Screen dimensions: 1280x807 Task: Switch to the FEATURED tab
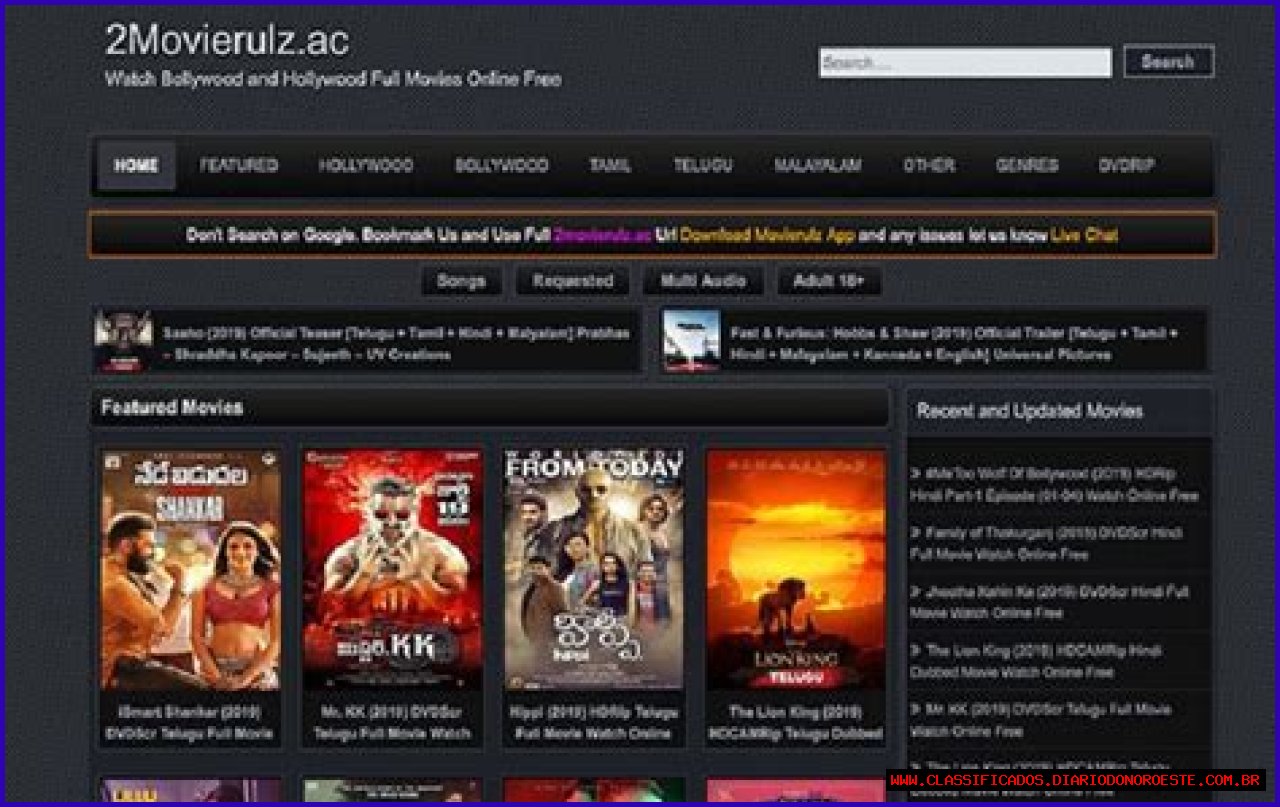coord(239,166)
